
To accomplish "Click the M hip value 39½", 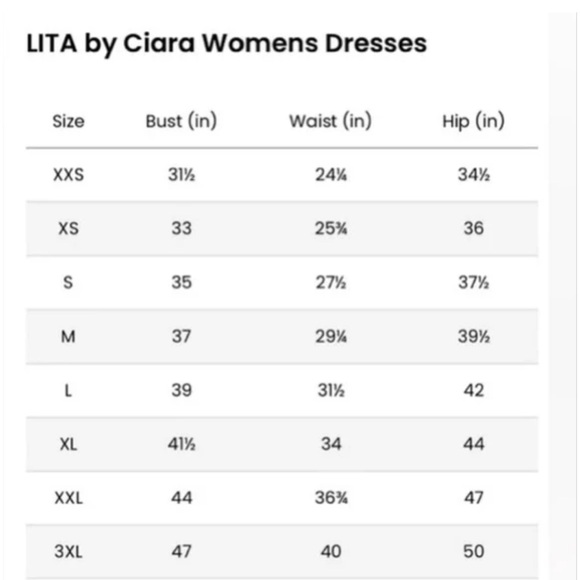I will click(474, 337).
